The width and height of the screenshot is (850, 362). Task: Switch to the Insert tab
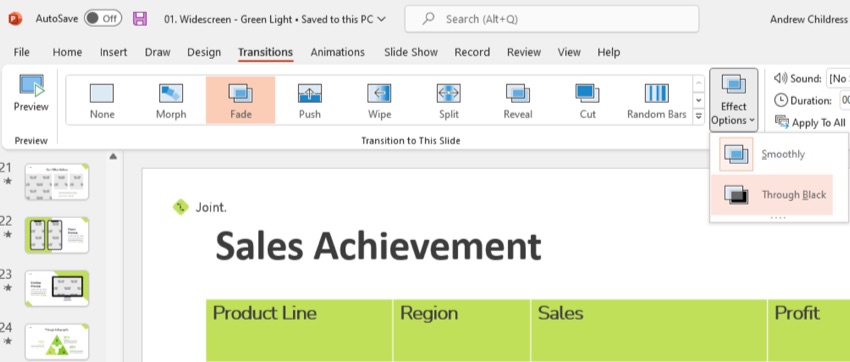click(113, 52)
